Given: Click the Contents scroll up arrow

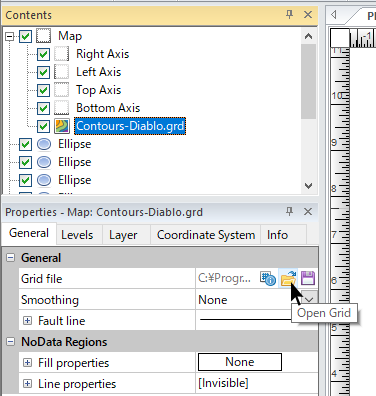Looking at the screenshot, I should [308, 36].
